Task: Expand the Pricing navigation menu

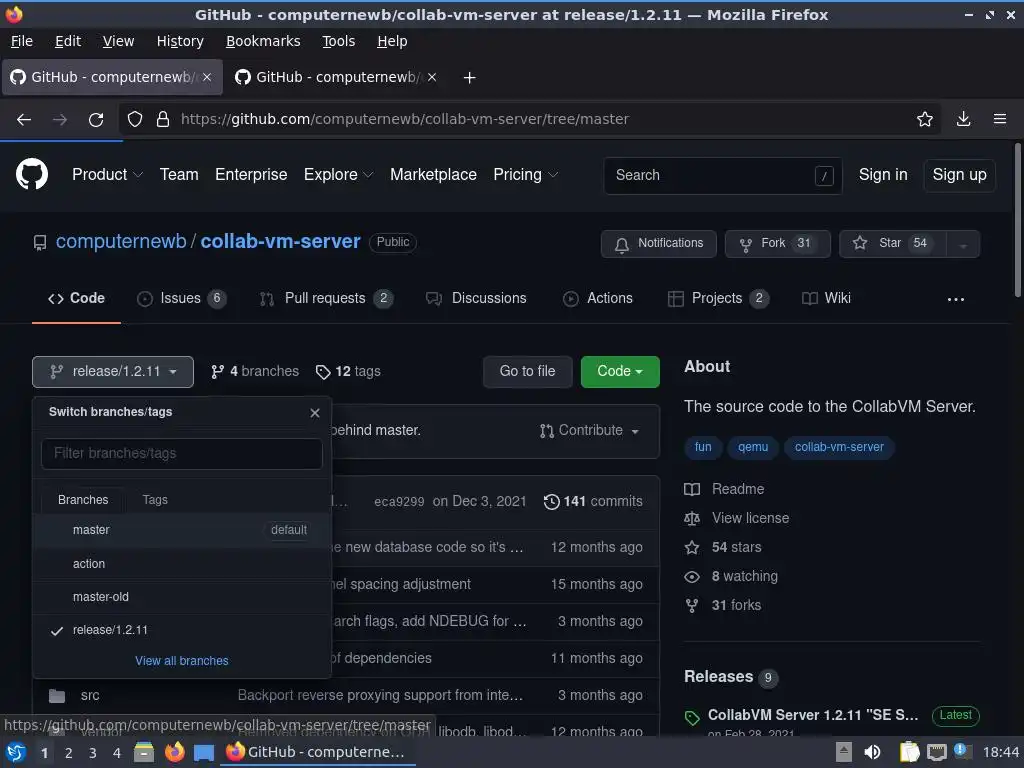Action: (525, 175)
